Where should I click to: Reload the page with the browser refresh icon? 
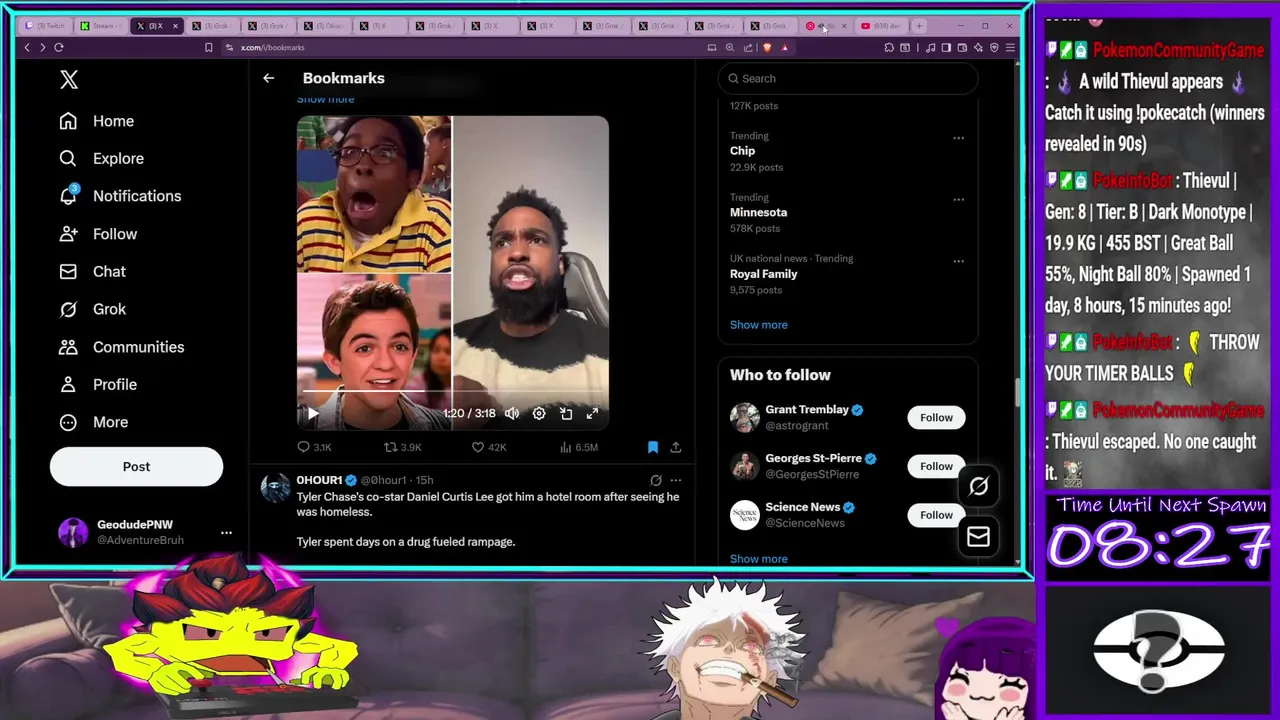pyautogui.click(x=59, y=47)
